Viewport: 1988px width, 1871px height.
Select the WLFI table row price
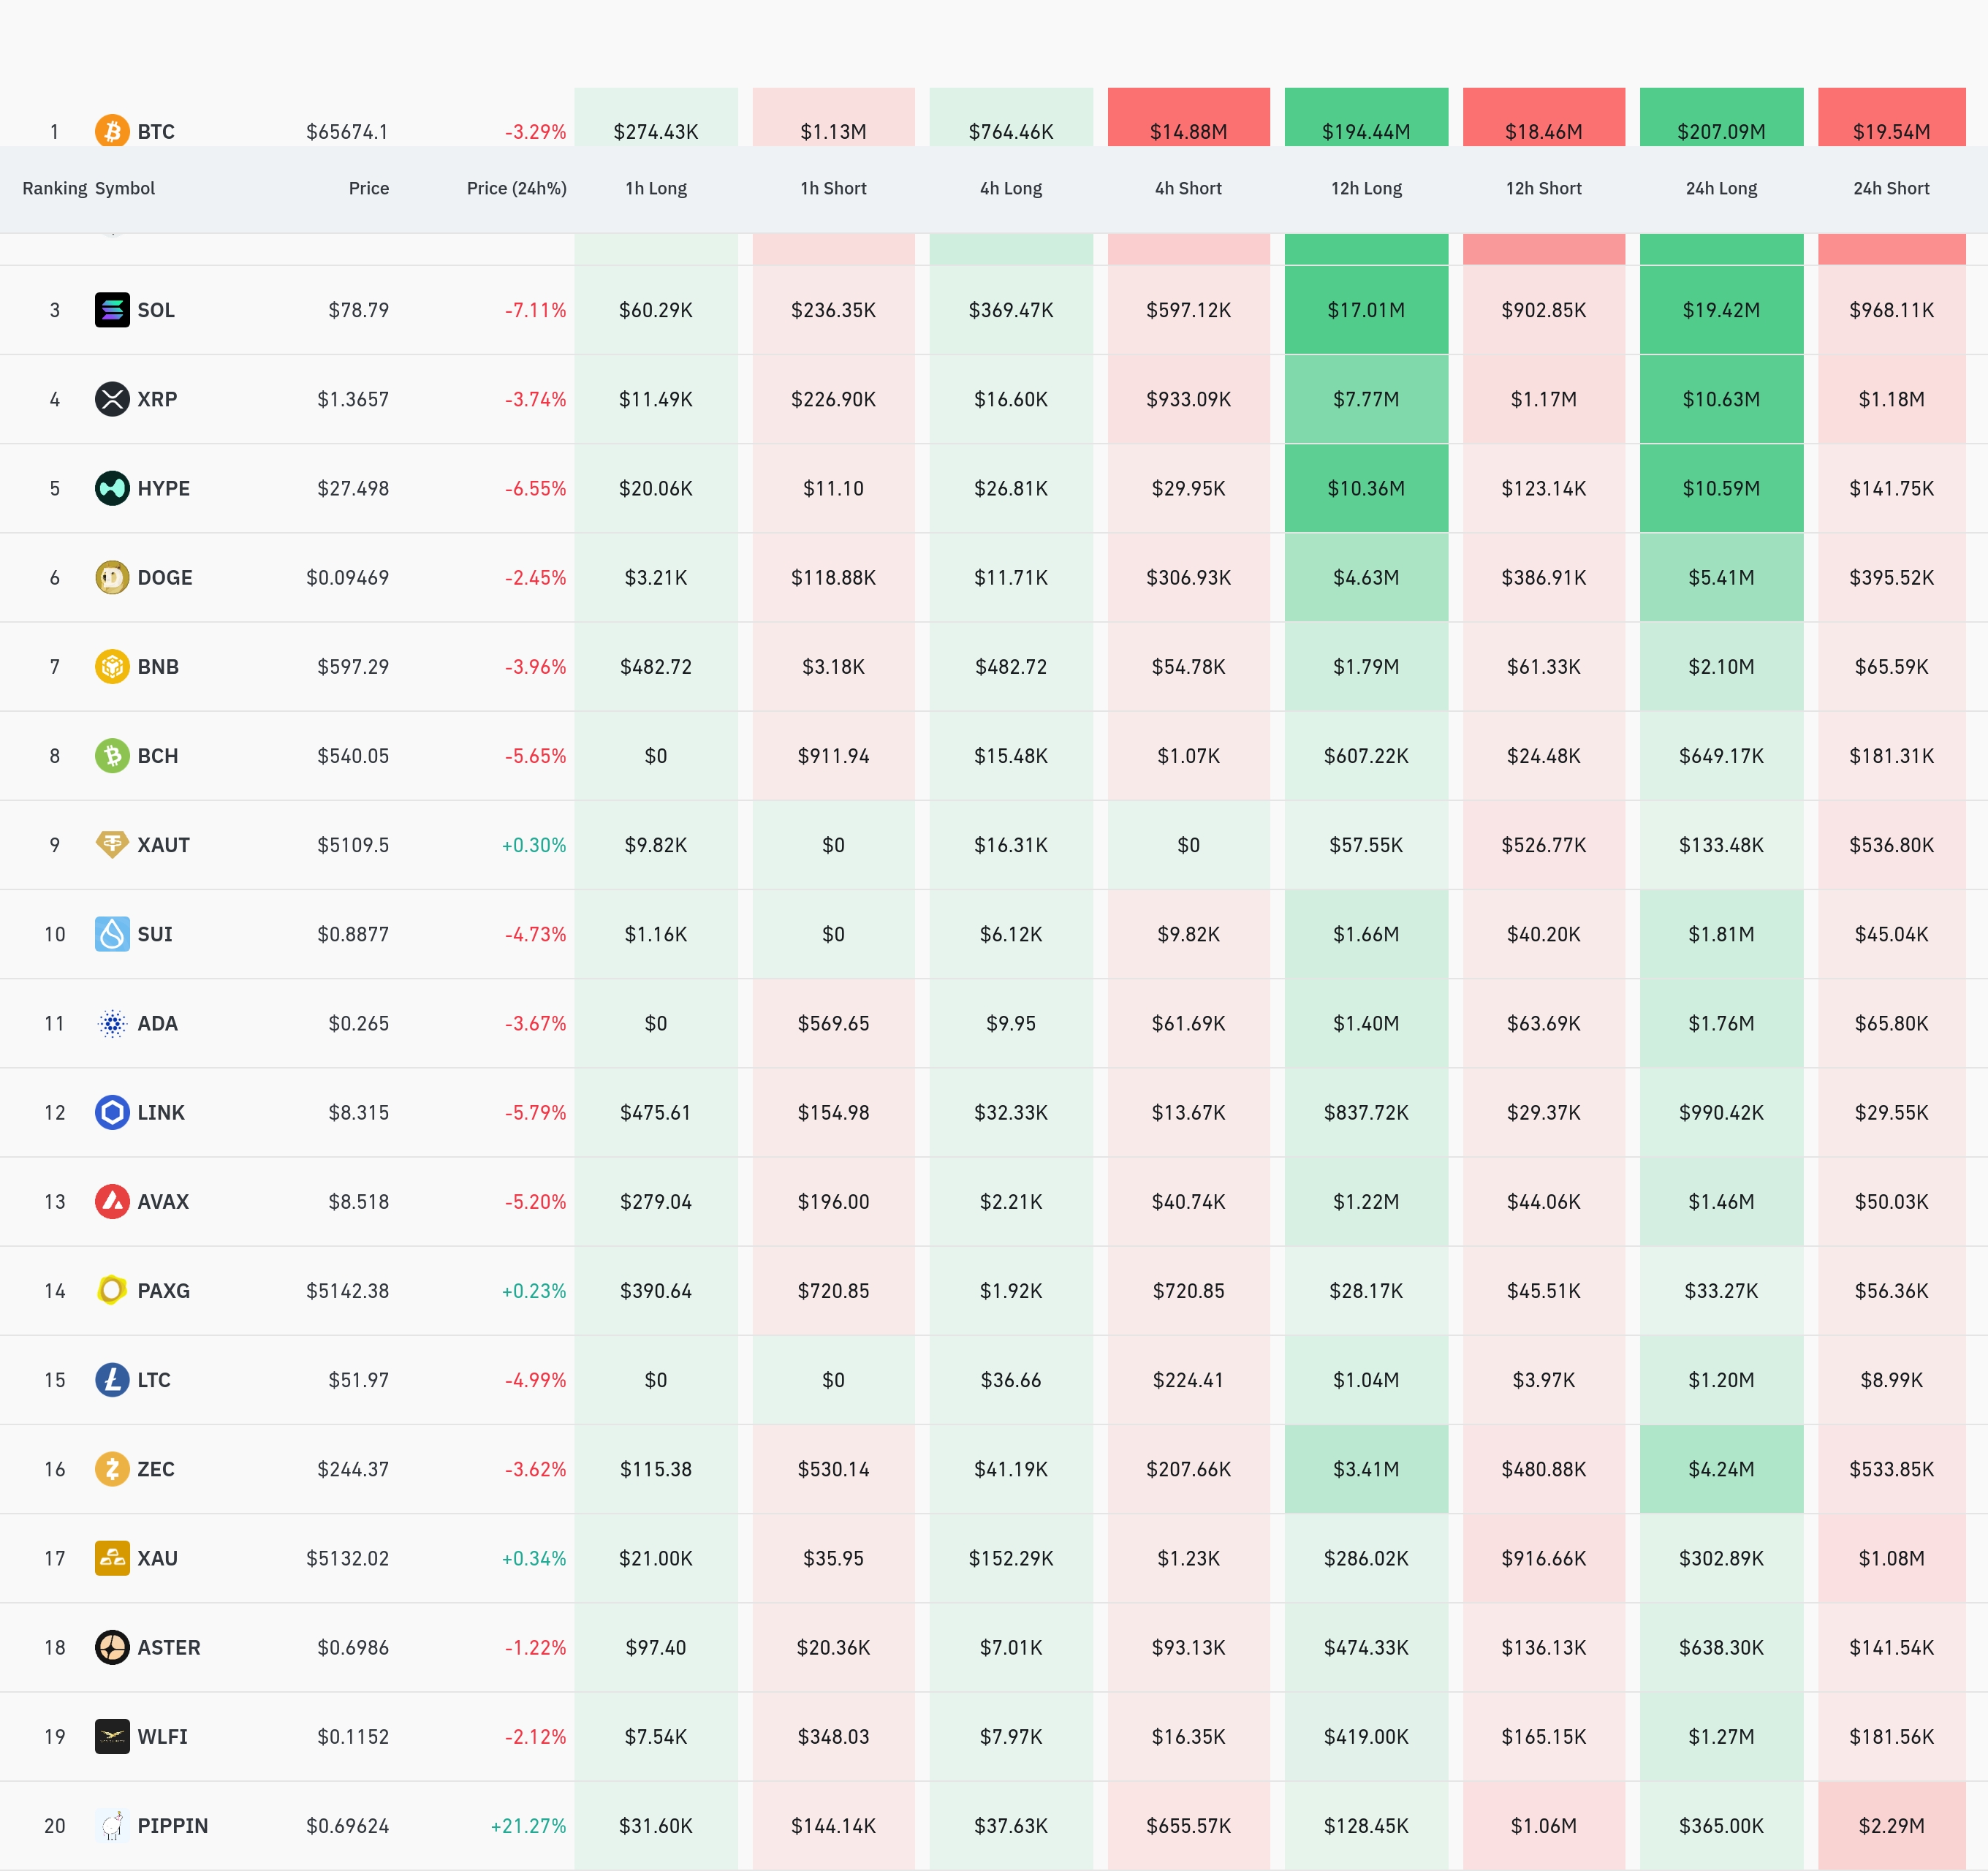[x=353, y=1737]
